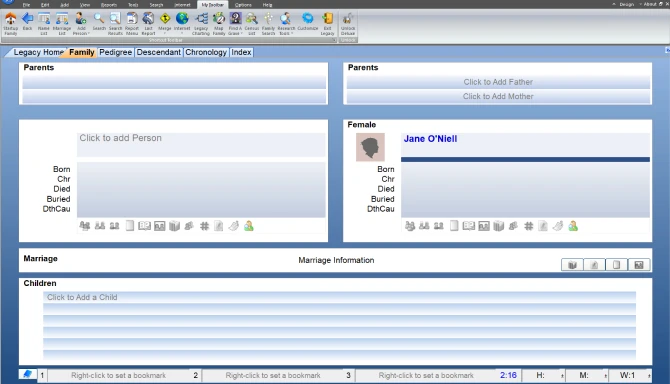Switch to the Pedigree tab
Screen dimensions: 670x384
pyautogui.click(x=115, y=52)
